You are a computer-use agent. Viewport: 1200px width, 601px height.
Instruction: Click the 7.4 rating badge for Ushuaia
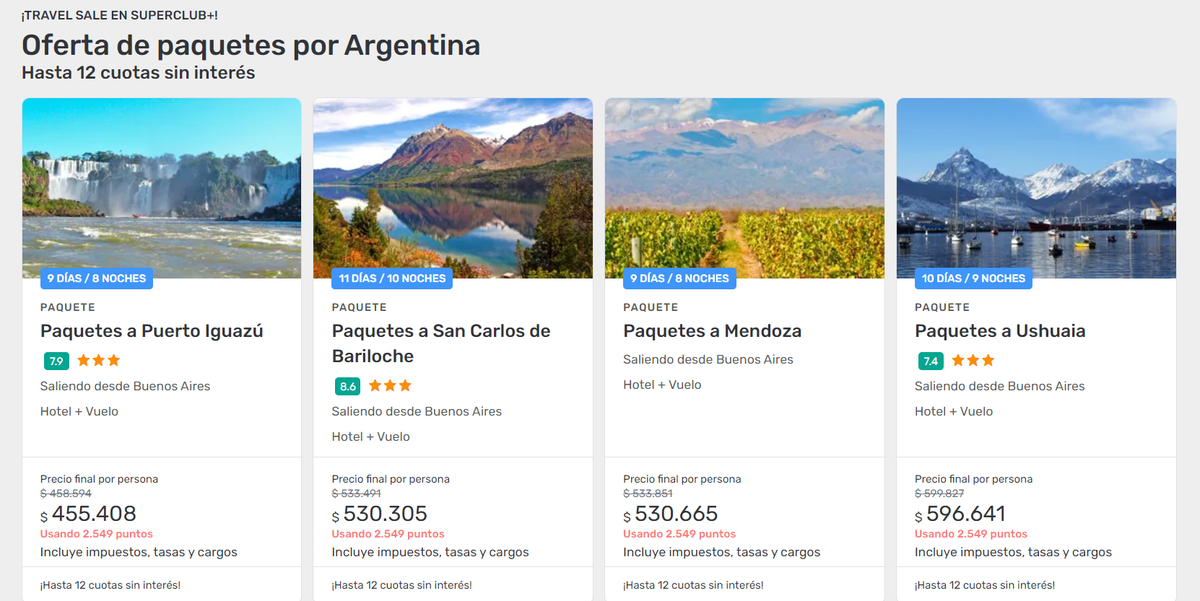[931, 361]
